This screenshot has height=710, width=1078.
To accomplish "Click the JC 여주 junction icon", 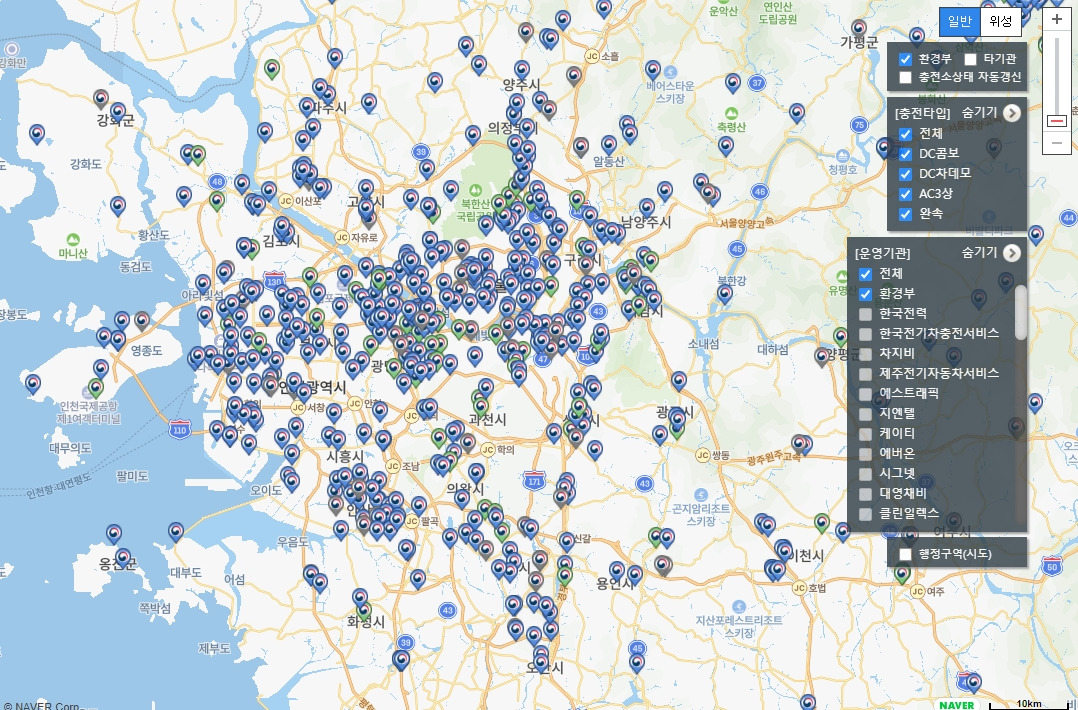I will click(918, 591).
